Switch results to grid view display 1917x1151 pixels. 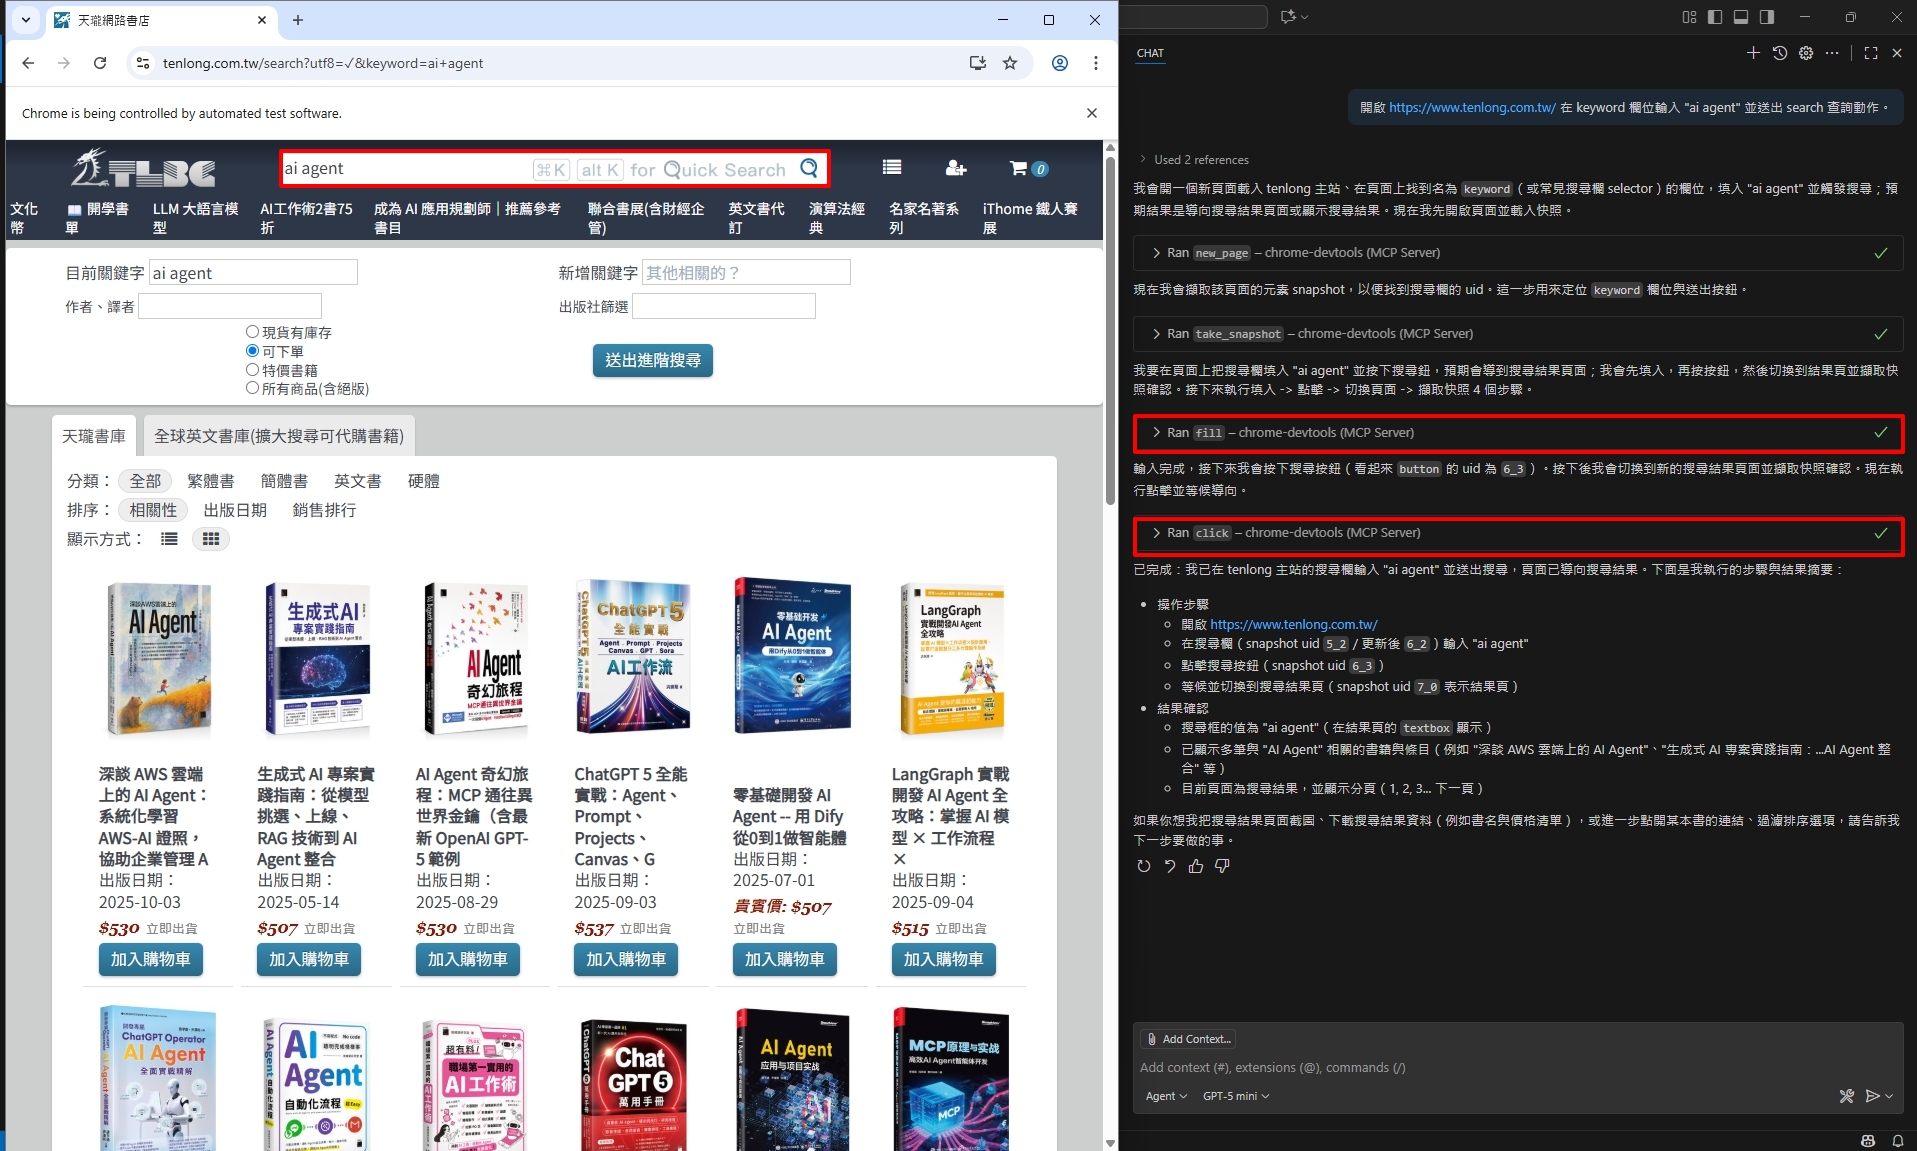210,539
